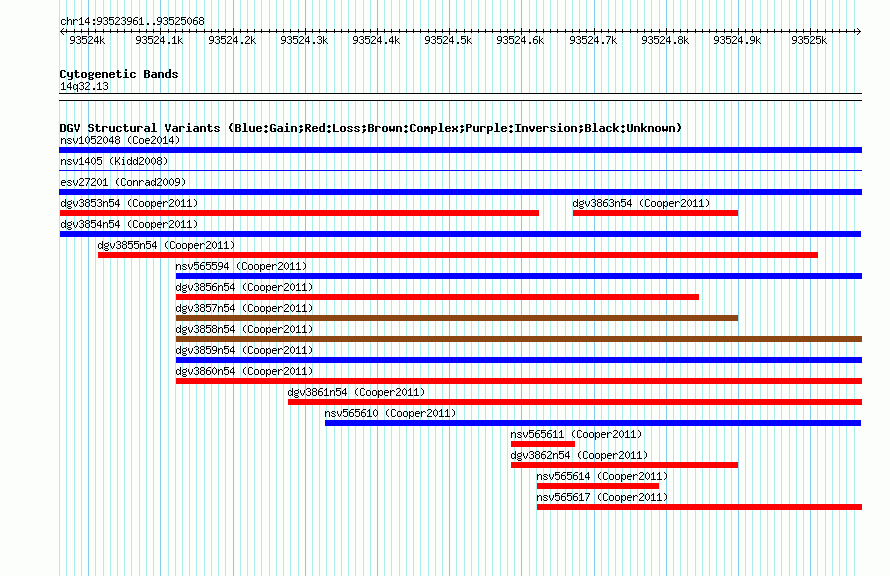Click the 93524.6k ruler mark
The width and height of the screenshot is (890, 576).
(x=520, y=40)
